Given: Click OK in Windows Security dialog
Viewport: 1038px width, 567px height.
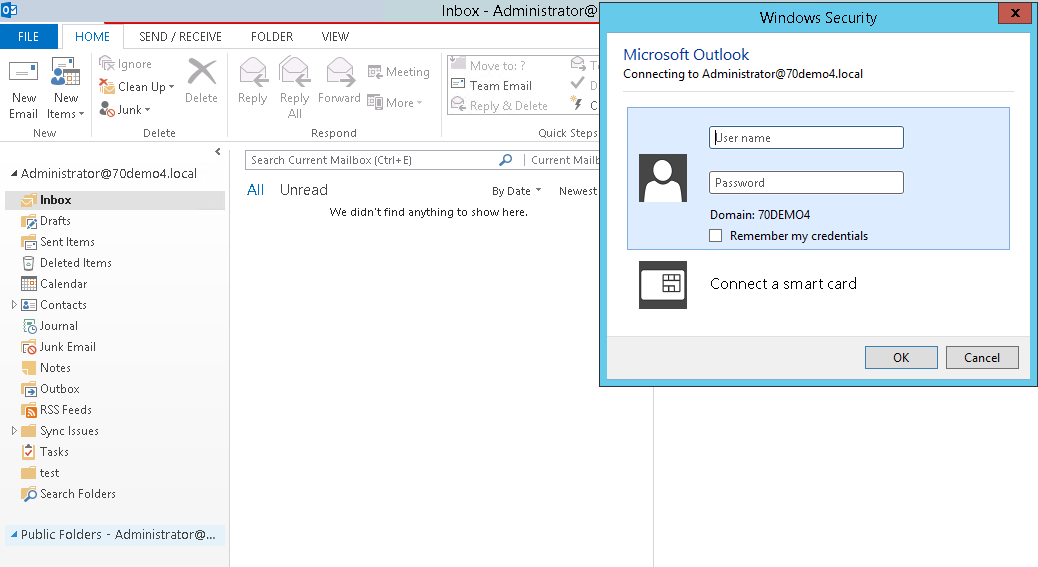Looking at the screenshot, I should pos(901,357).
